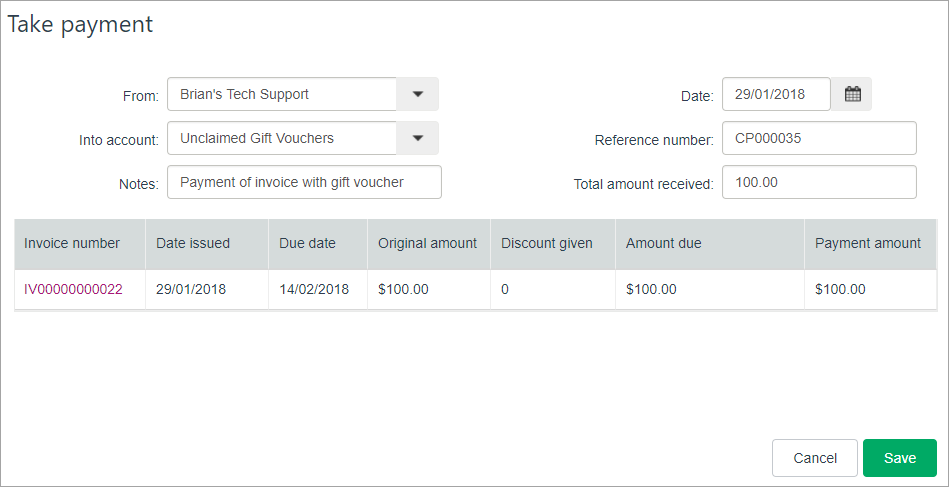Click the Into account field Unclaimed Gift Vouchers
Viewport: 949px width, 487px height.
point(282,139)
